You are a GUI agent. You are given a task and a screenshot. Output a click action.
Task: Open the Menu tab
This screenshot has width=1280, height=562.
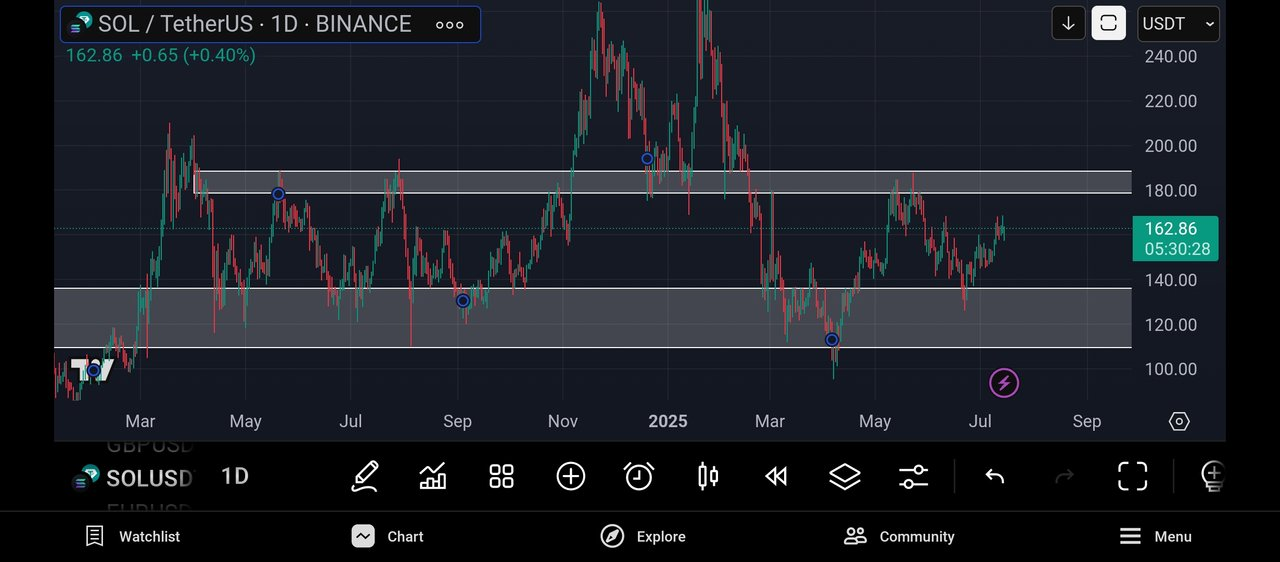pyautogui.click(x=1155, y=537)
